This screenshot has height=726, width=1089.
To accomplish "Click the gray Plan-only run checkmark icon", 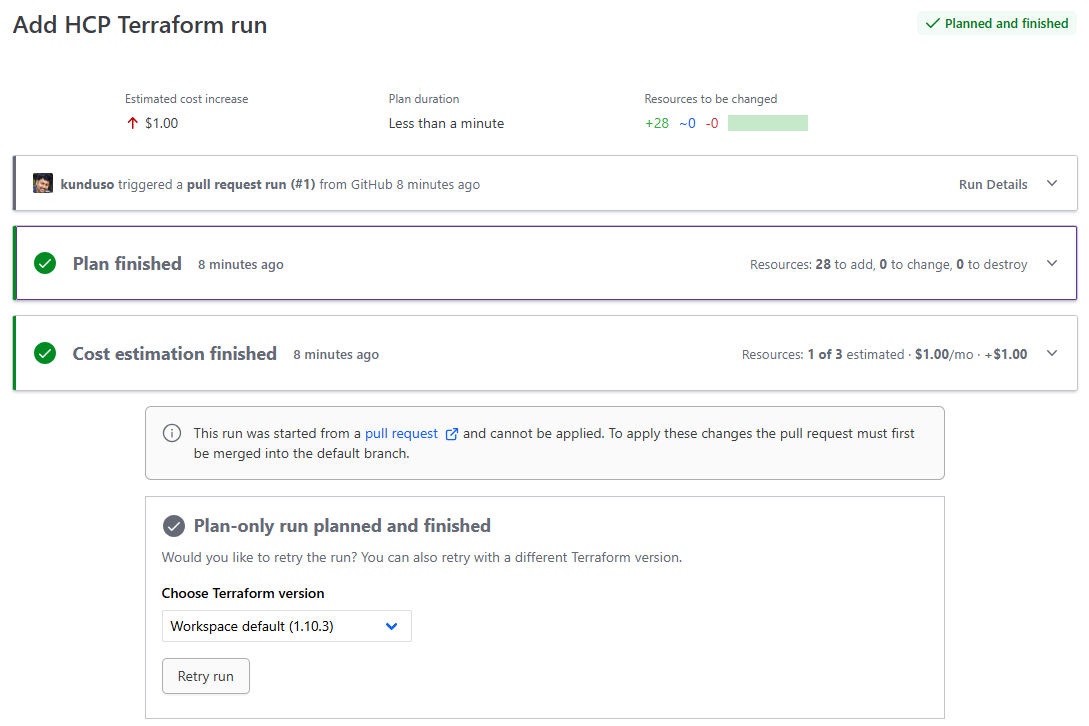I will pos(174,526).
